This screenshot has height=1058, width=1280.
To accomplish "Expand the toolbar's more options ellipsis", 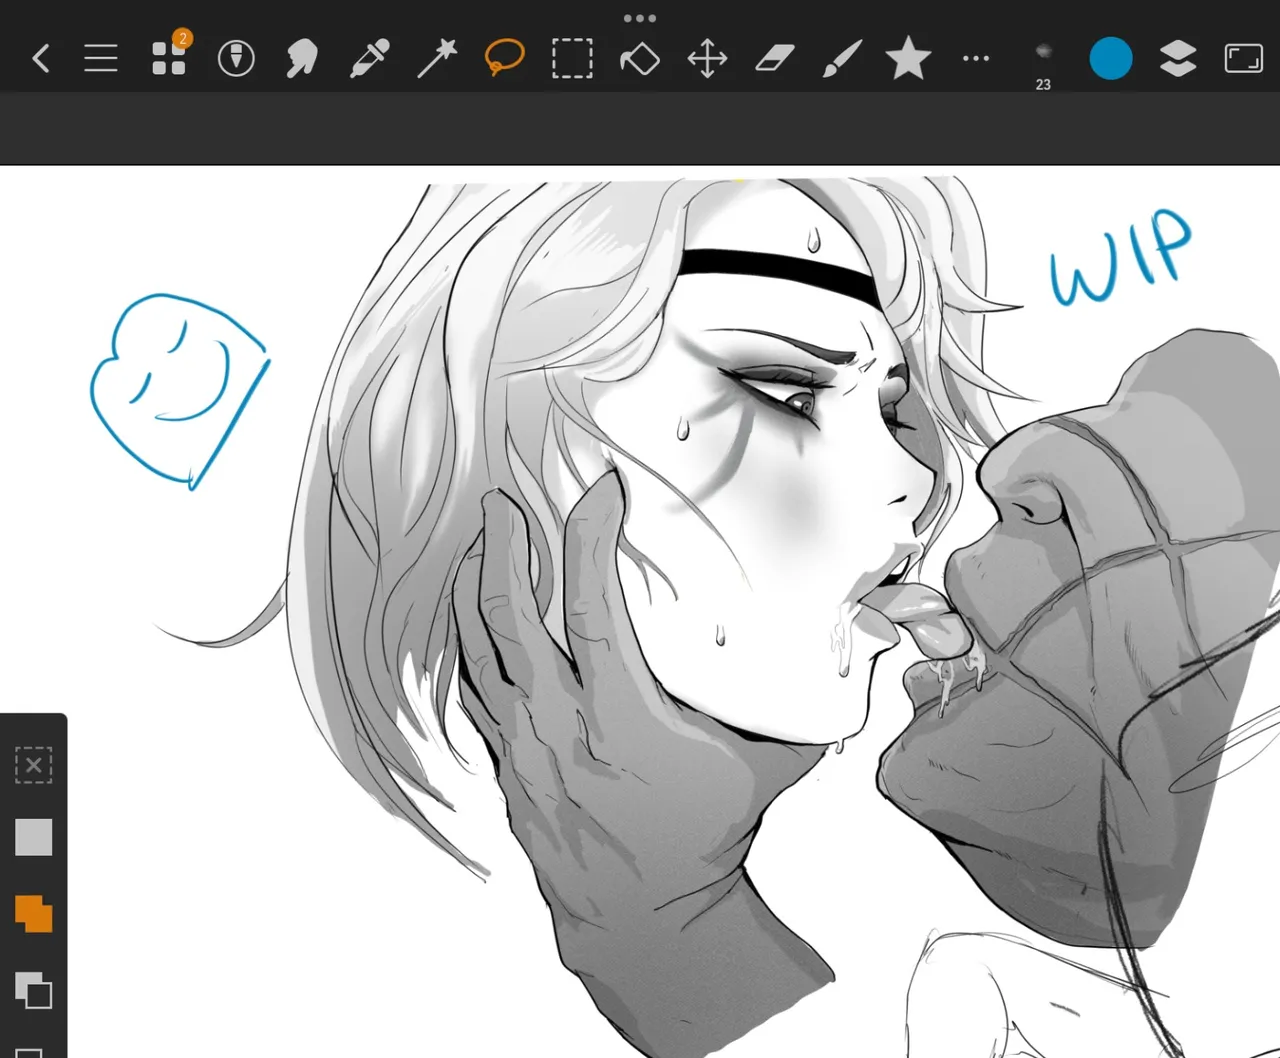I will pos(975,59).
